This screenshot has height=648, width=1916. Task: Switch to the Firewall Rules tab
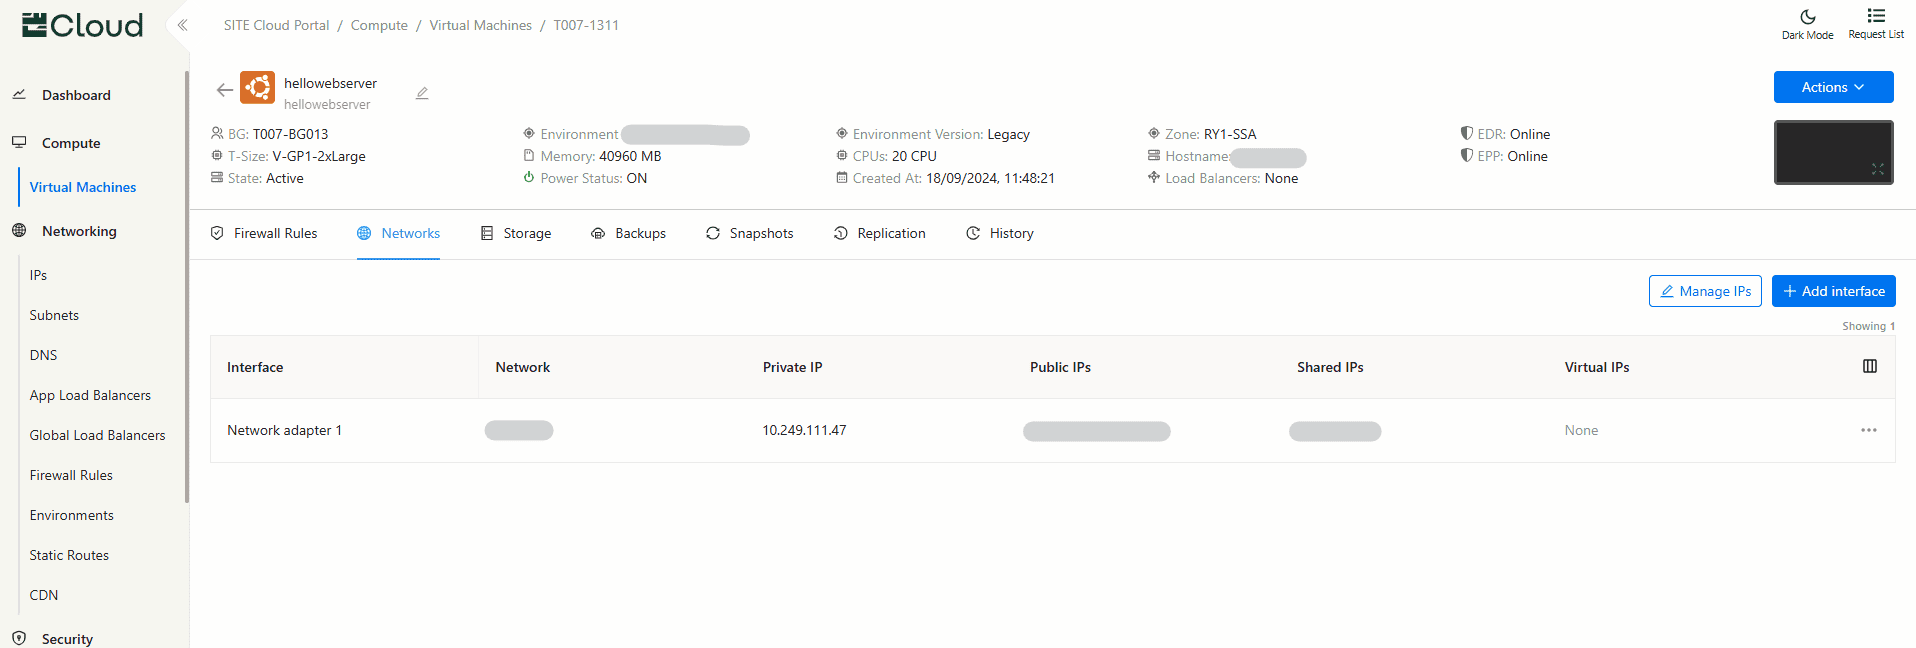pos(264,233)
